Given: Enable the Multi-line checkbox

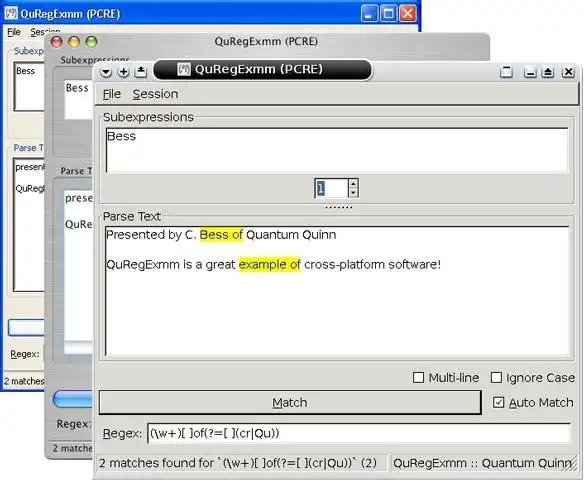Looking at the screenshot, I should [419, 378].
